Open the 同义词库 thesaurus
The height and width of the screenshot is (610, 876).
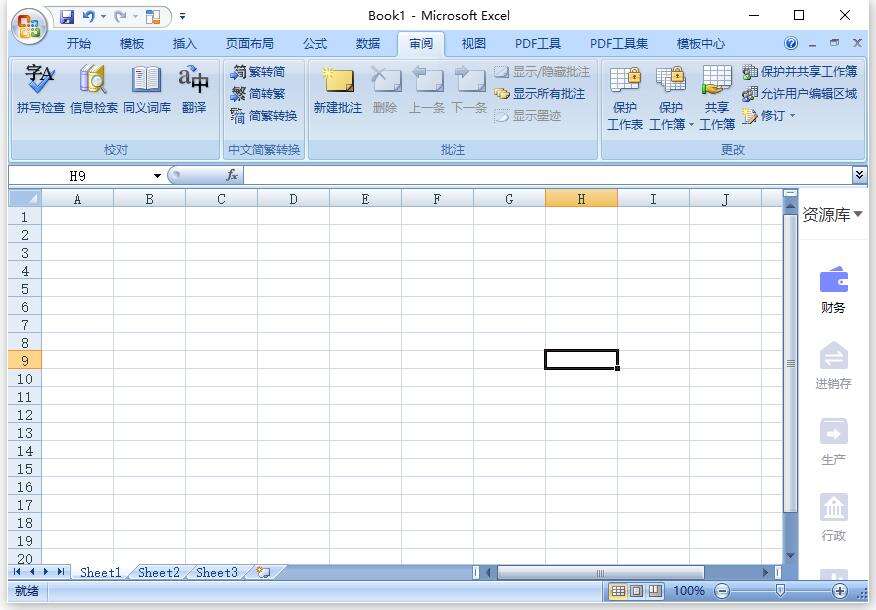click(x=146, y=89)
